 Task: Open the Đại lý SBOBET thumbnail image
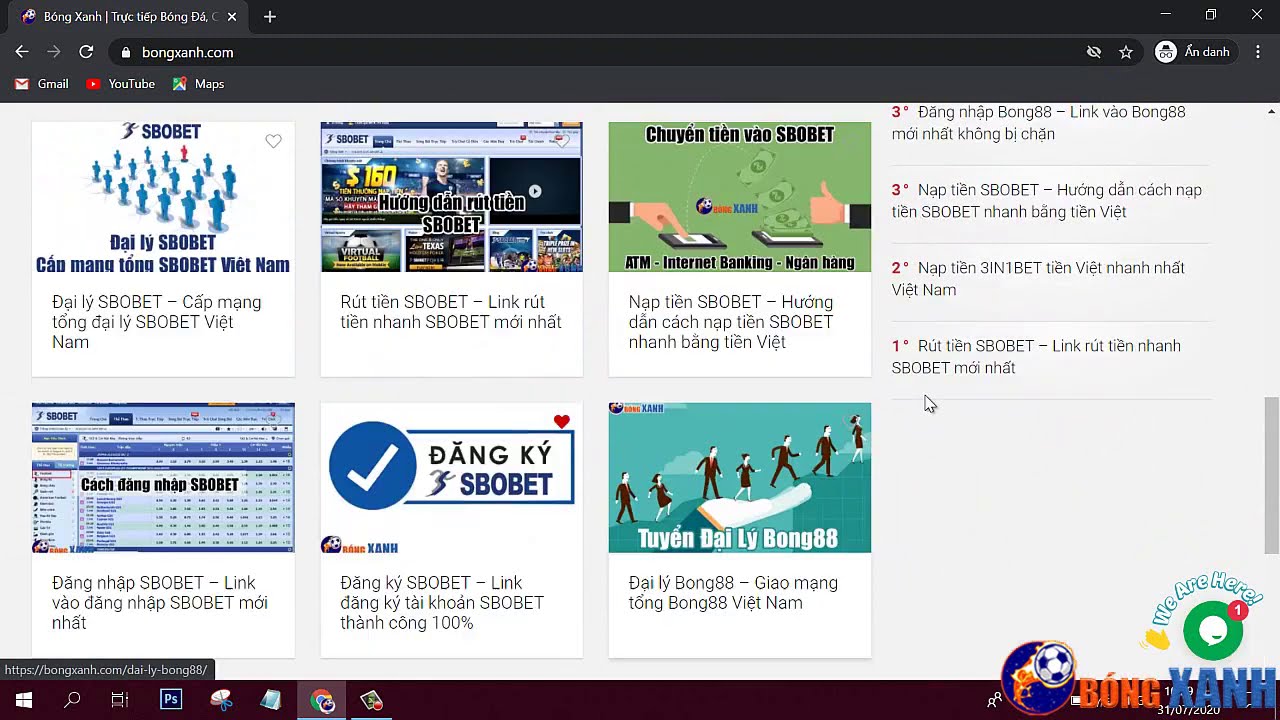pyautogui.click(x=163, y=197)
